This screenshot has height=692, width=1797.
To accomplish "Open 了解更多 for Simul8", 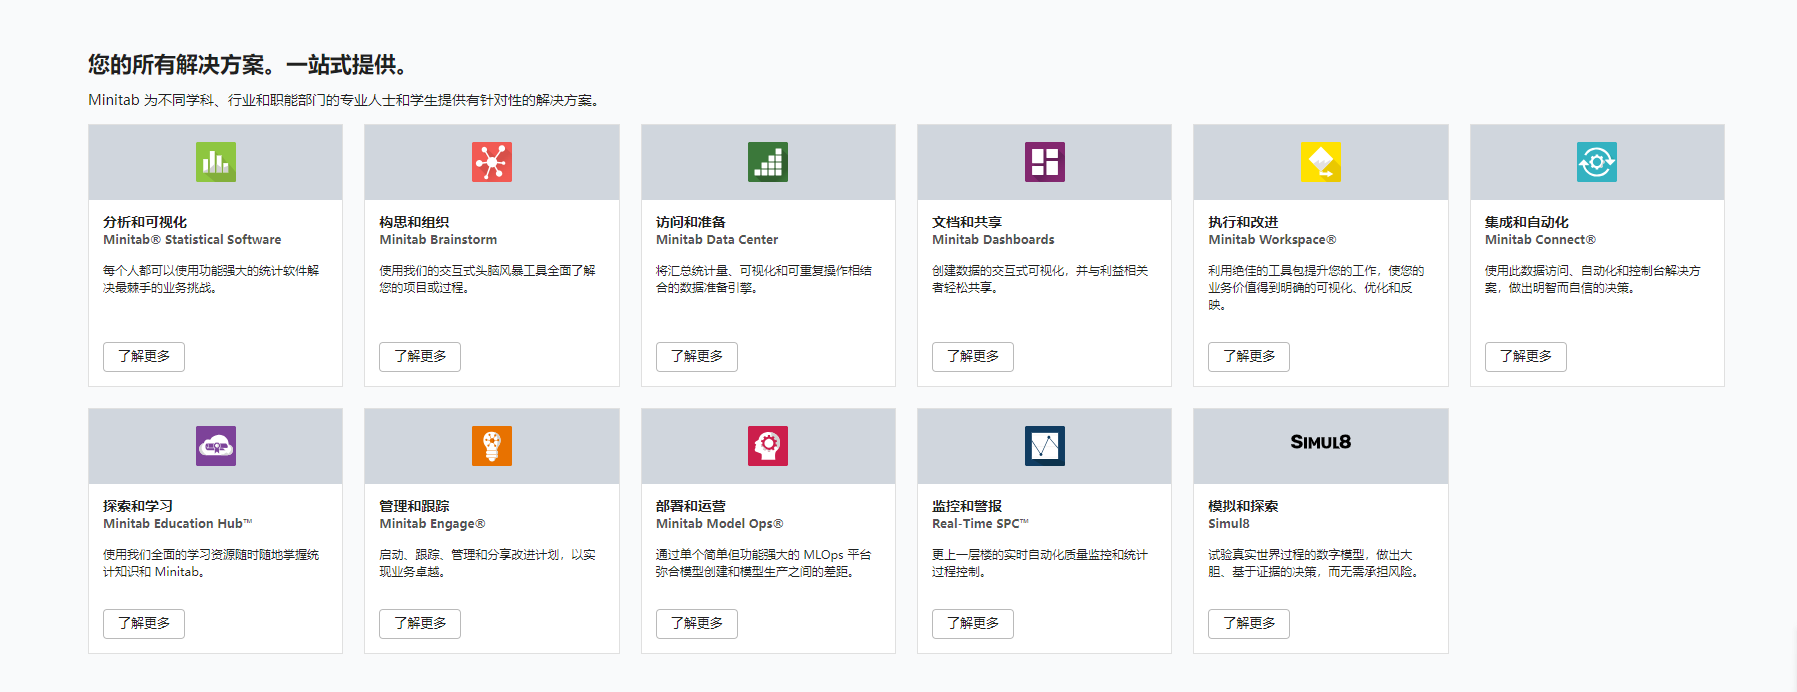I will (1249, 624).
